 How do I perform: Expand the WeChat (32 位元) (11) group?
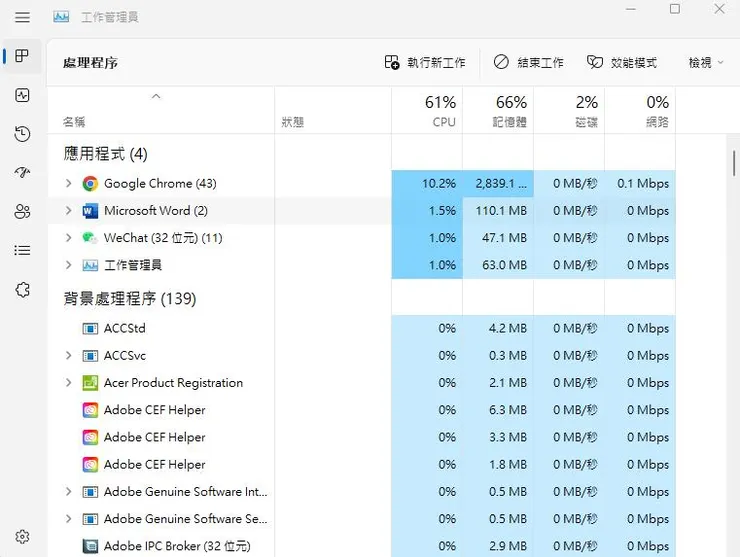tap(68, 238)
